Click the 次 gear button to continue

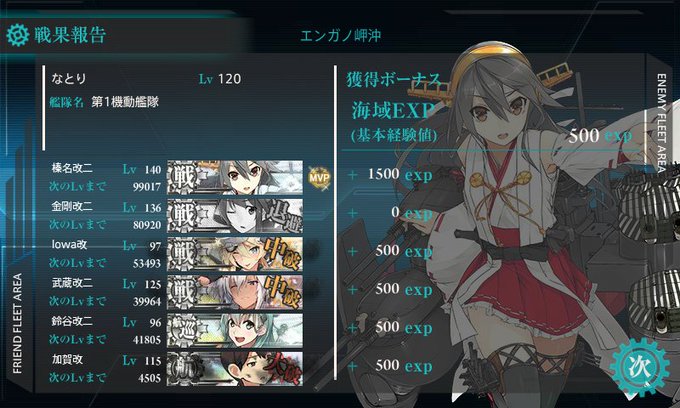[639, 367]
